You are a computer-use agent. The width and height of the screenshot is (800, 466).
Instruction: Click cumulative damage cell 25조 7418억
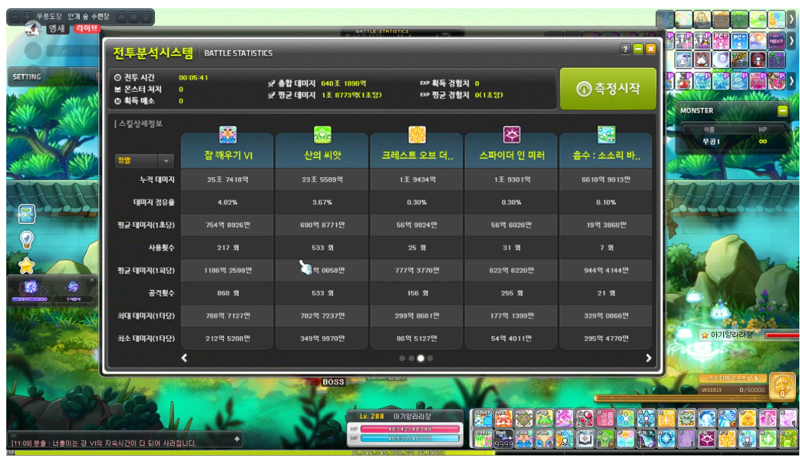point(228,180)
